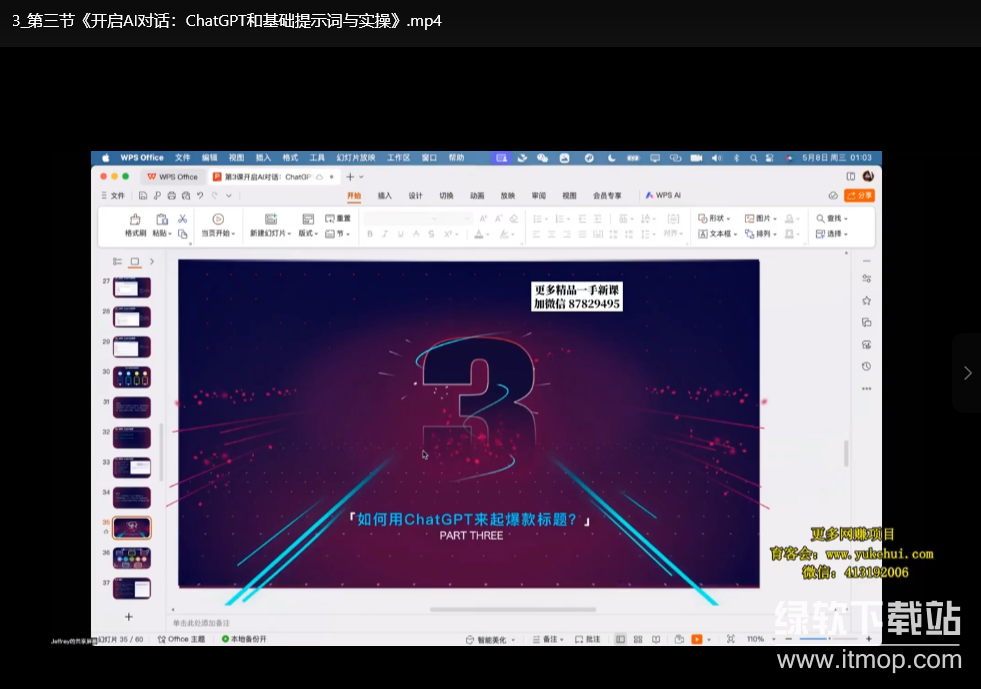Click the 新建幻灯片 new slide icon

tap(270, 219)
